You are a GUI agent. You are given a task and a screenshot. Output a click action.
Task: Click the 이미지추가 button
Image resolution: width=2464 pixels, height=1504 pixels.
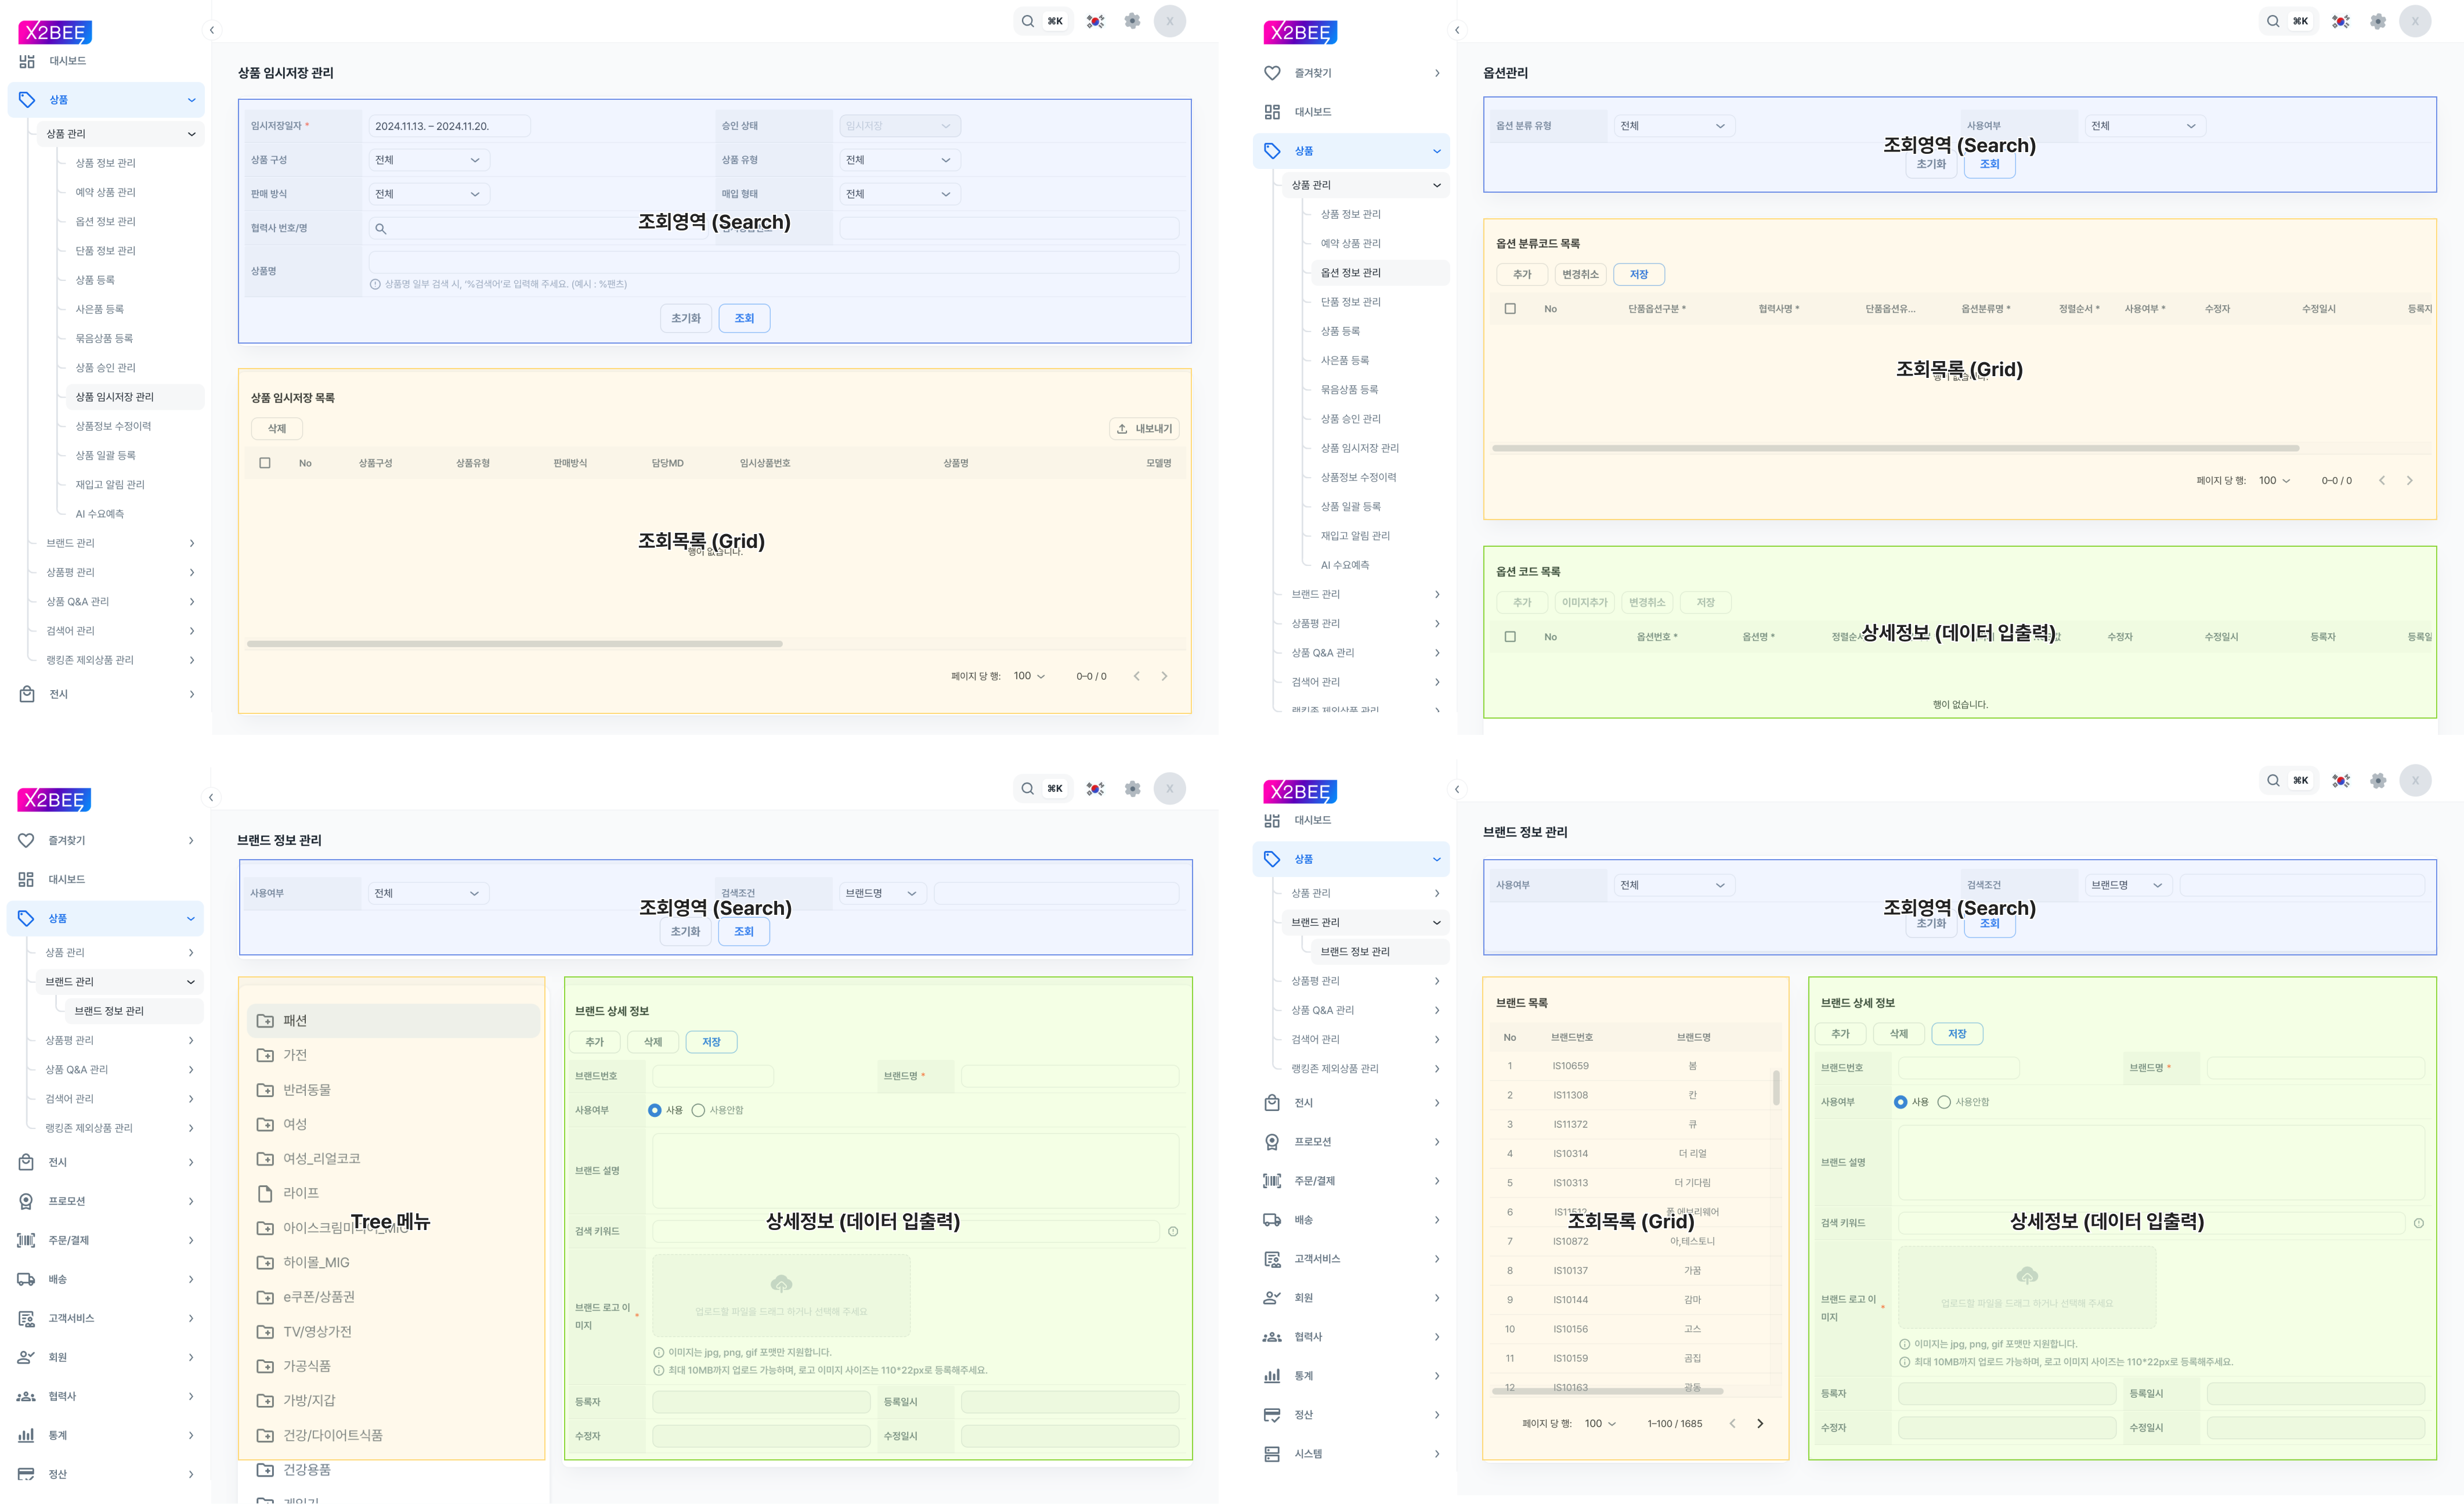pyautogui.click(x=1584, y=603)
